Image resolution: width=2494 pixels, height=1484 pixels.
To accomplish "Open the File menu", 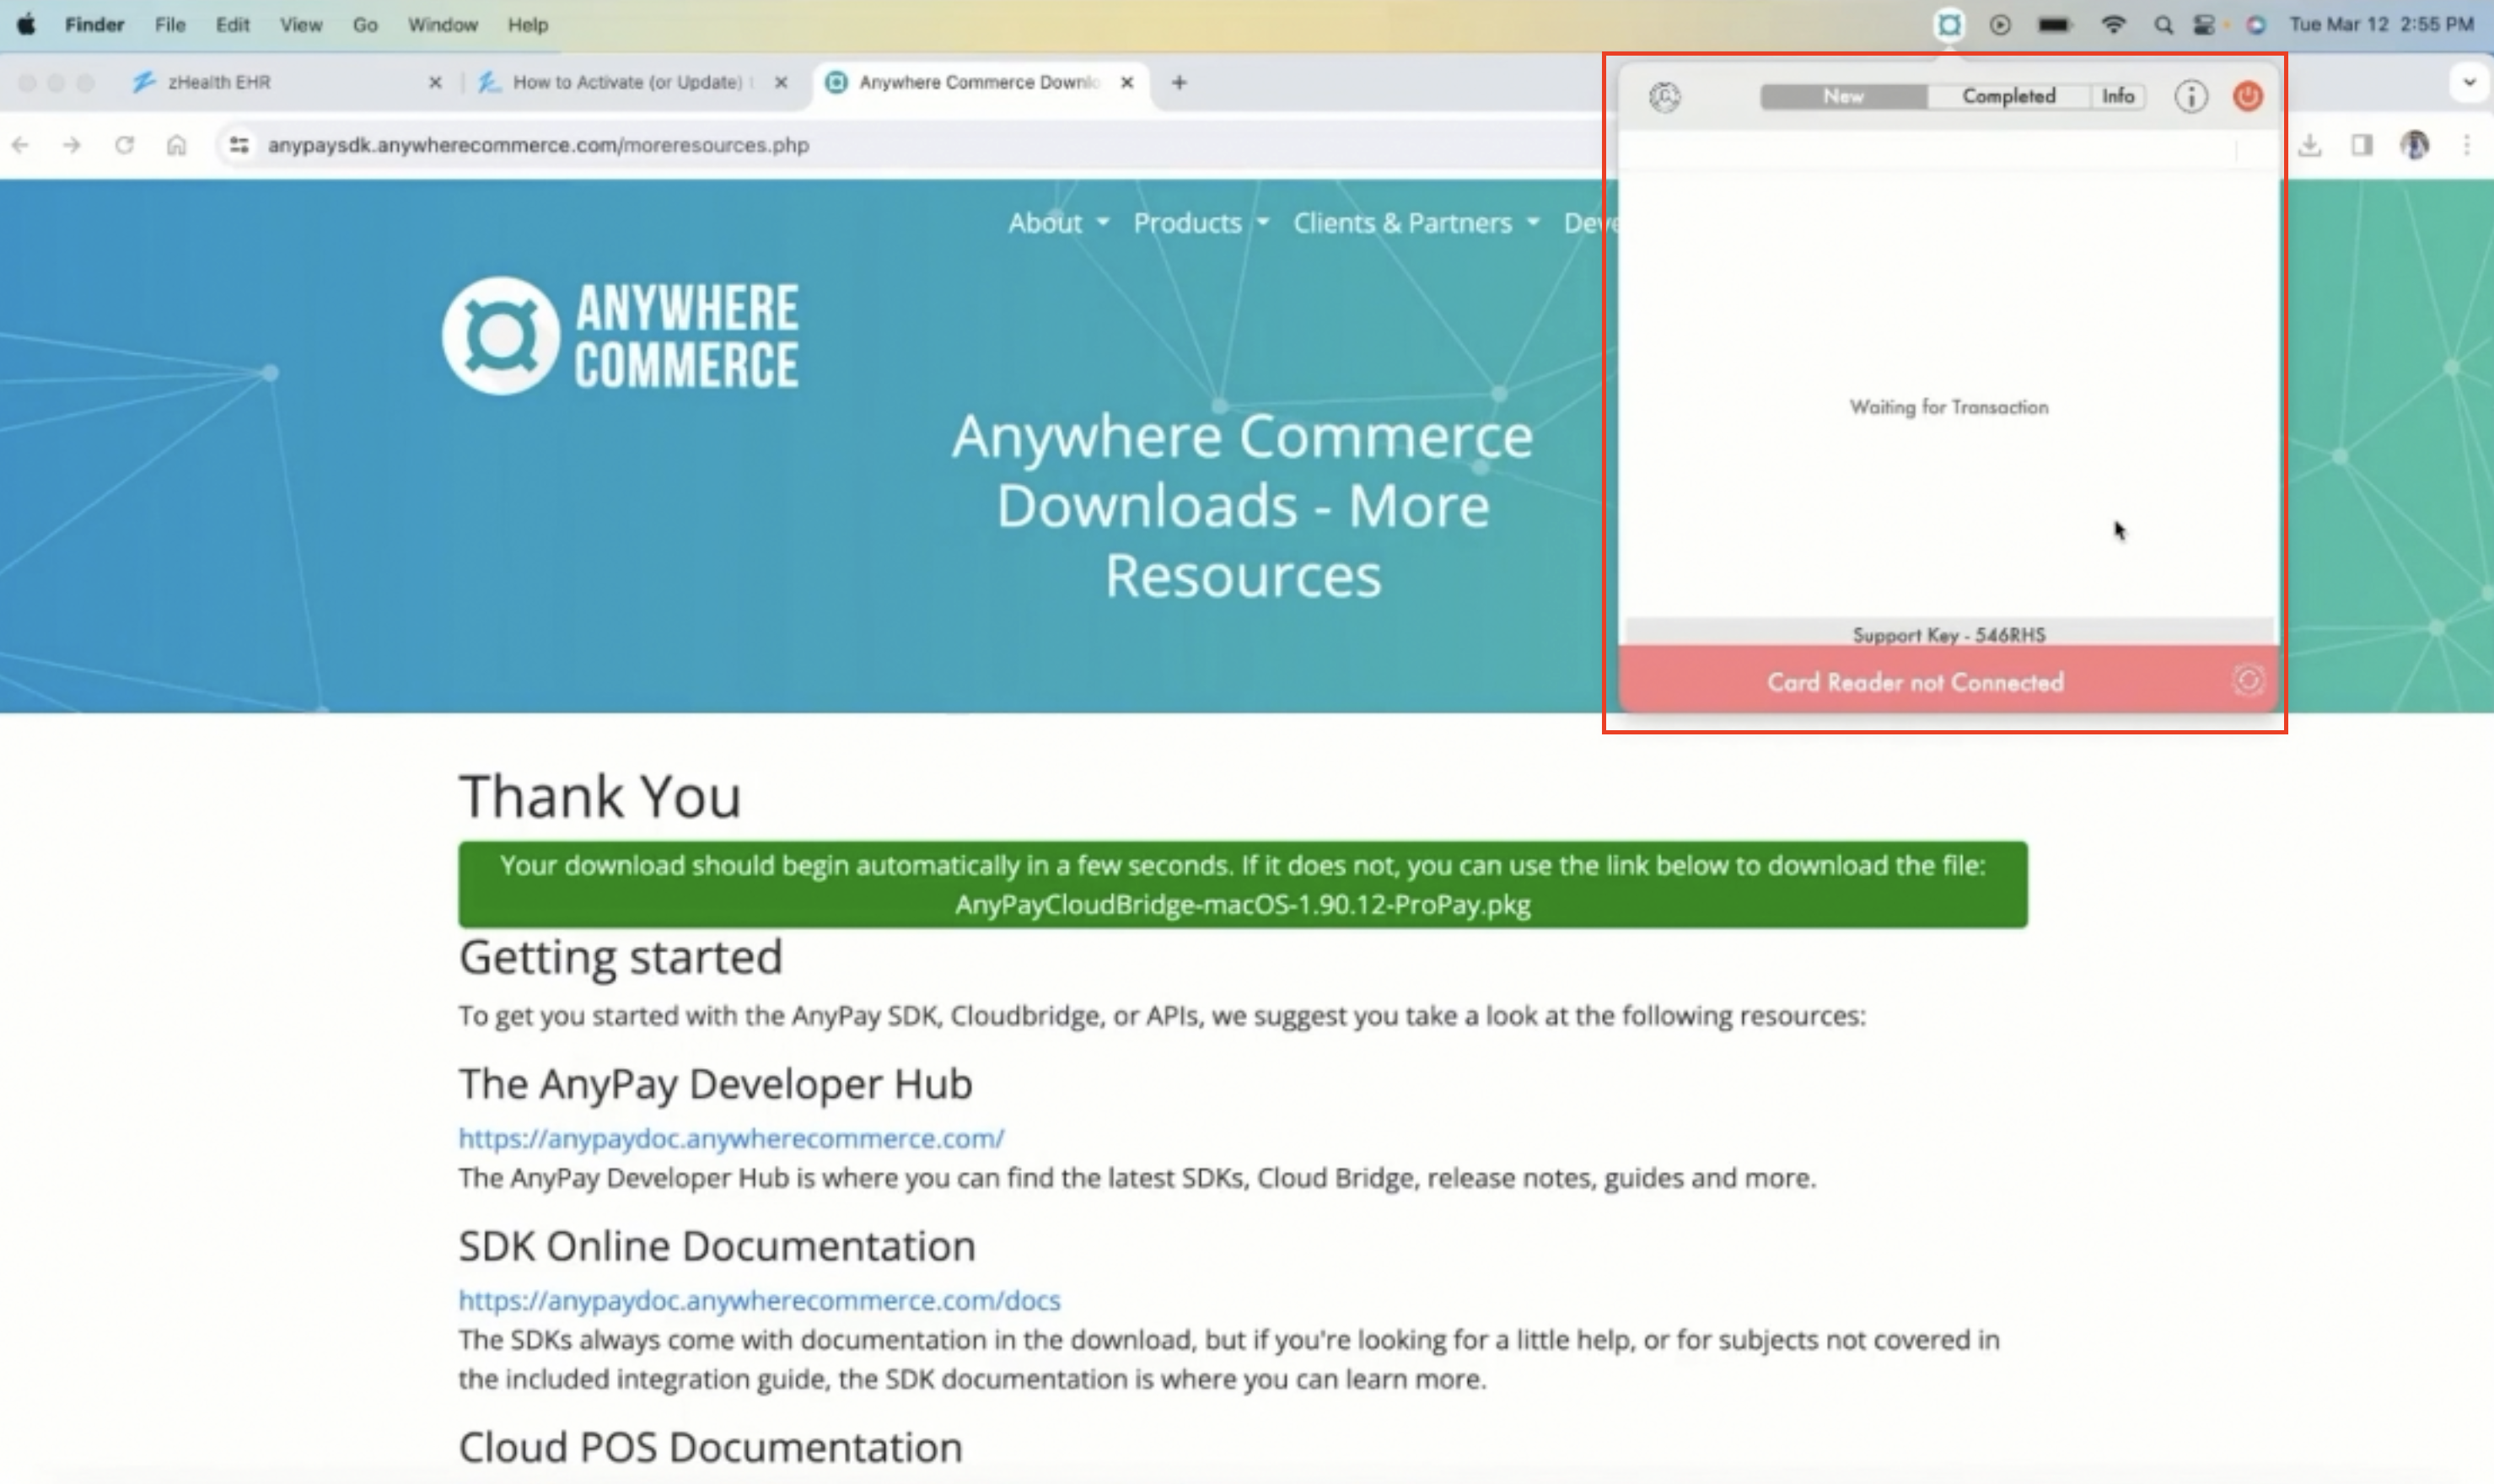I will coord(170,25).
